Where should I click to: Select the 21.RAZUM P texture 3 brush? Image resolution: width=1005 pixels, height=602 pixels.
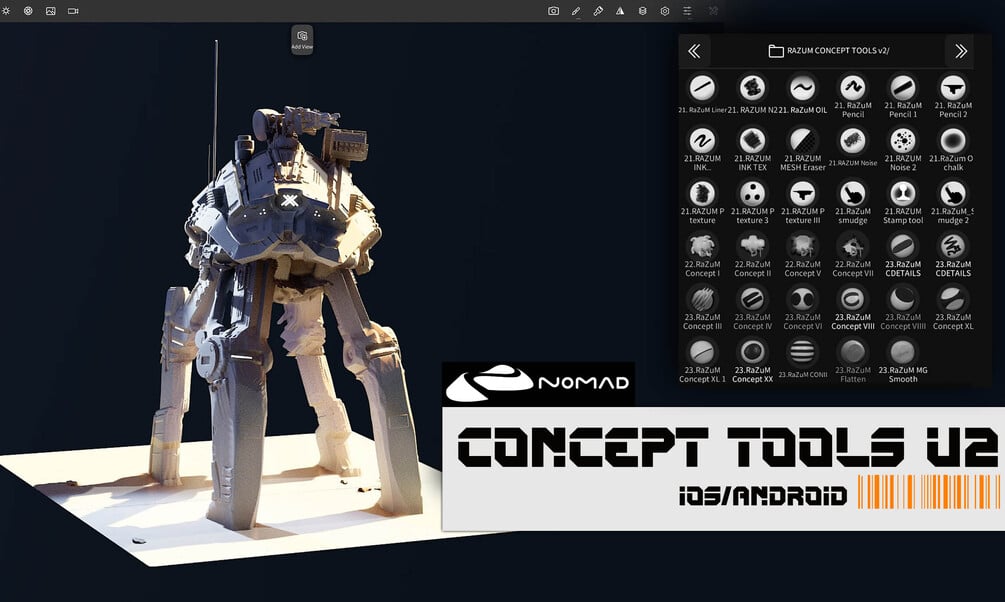pos(752,203)
